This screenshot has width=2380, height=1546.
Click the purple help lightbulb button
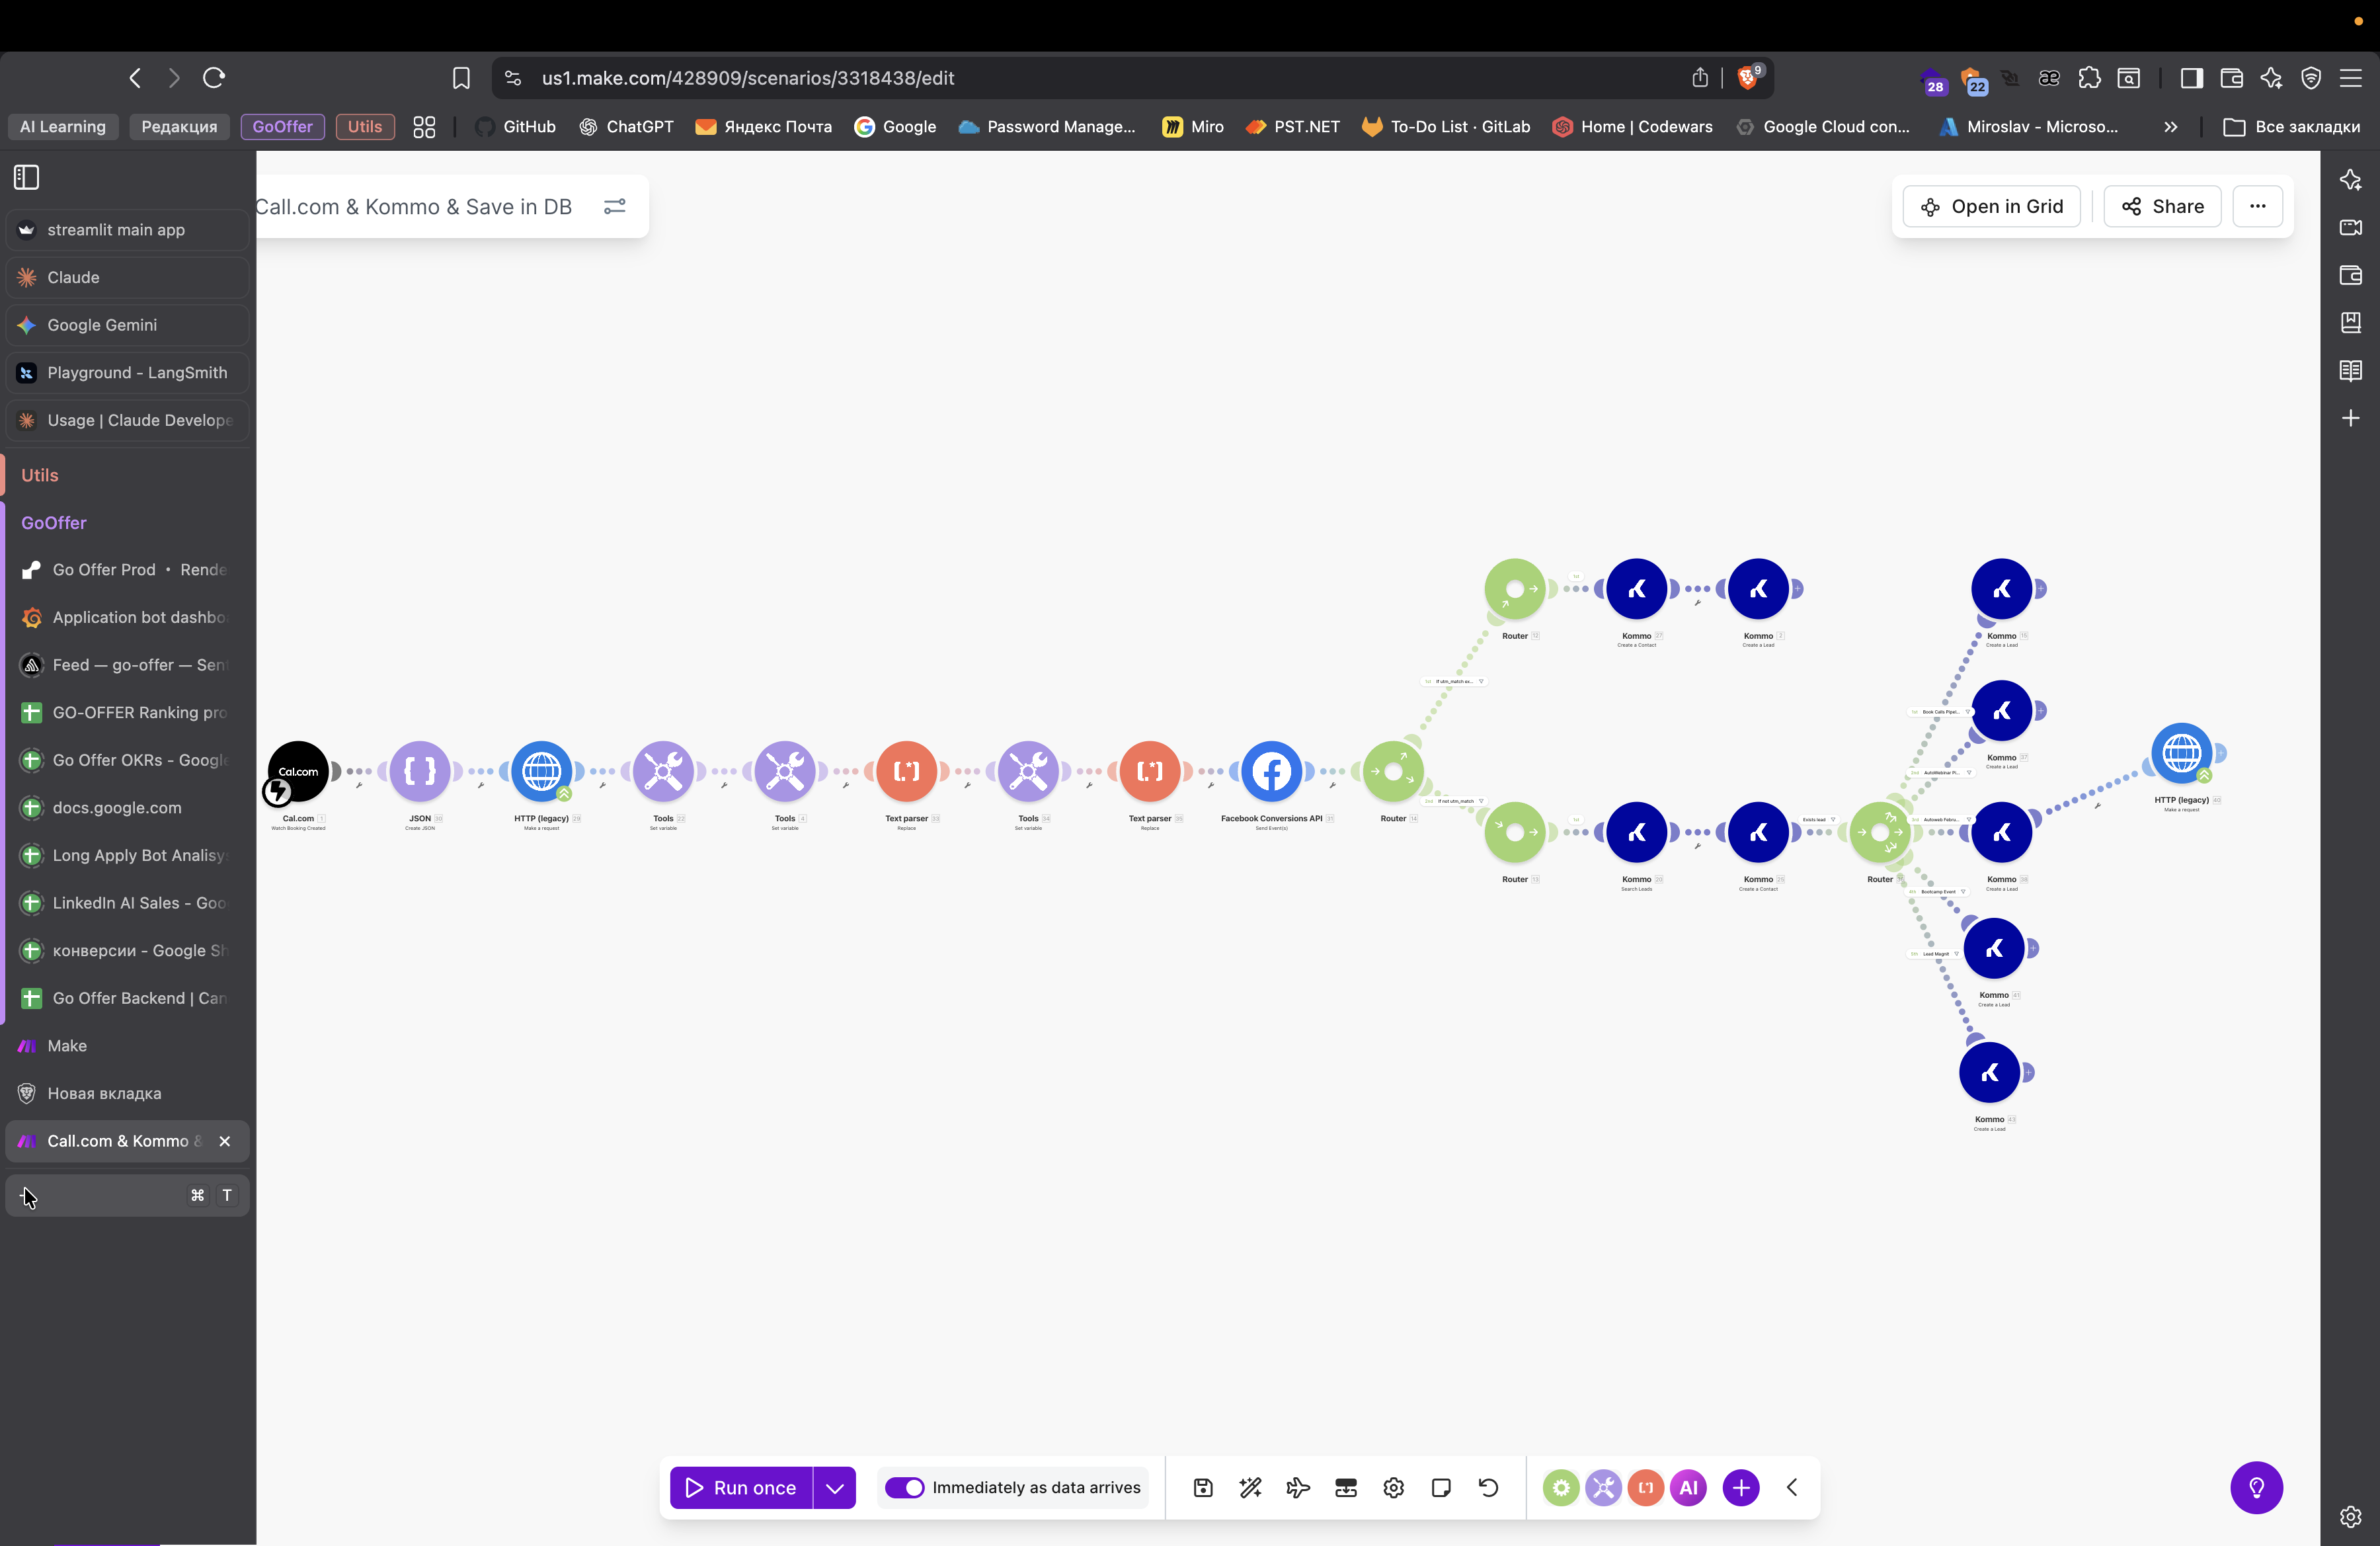point(2256,1487)
